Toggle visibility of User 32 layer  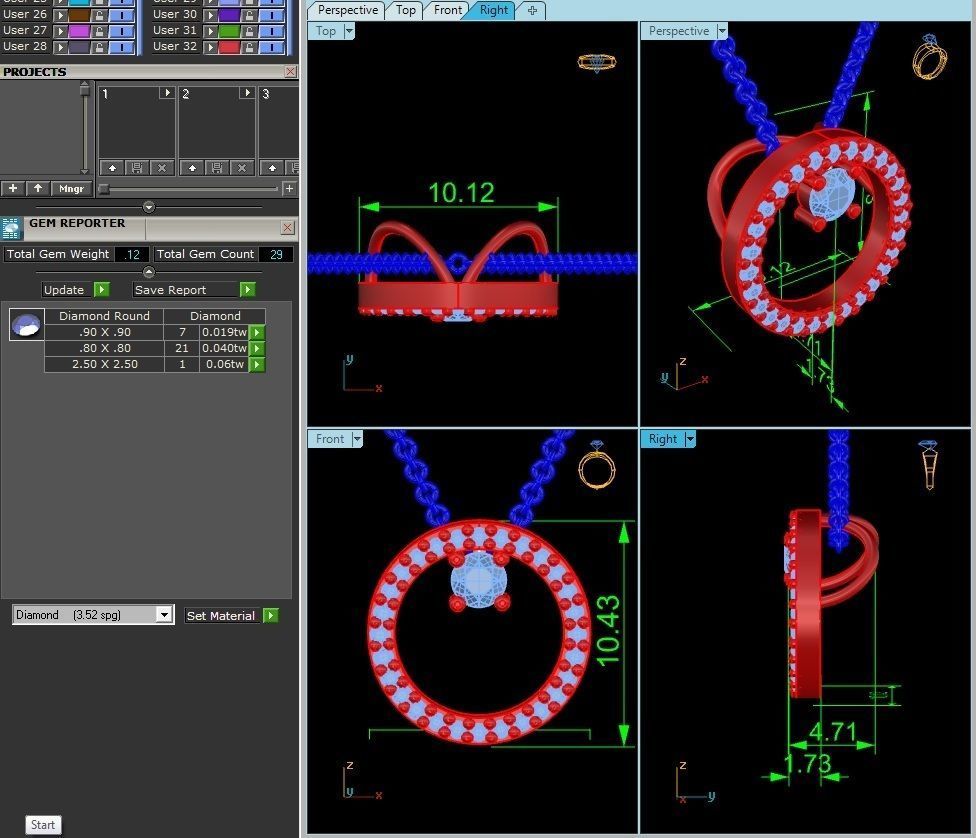(x=272, y=47)
